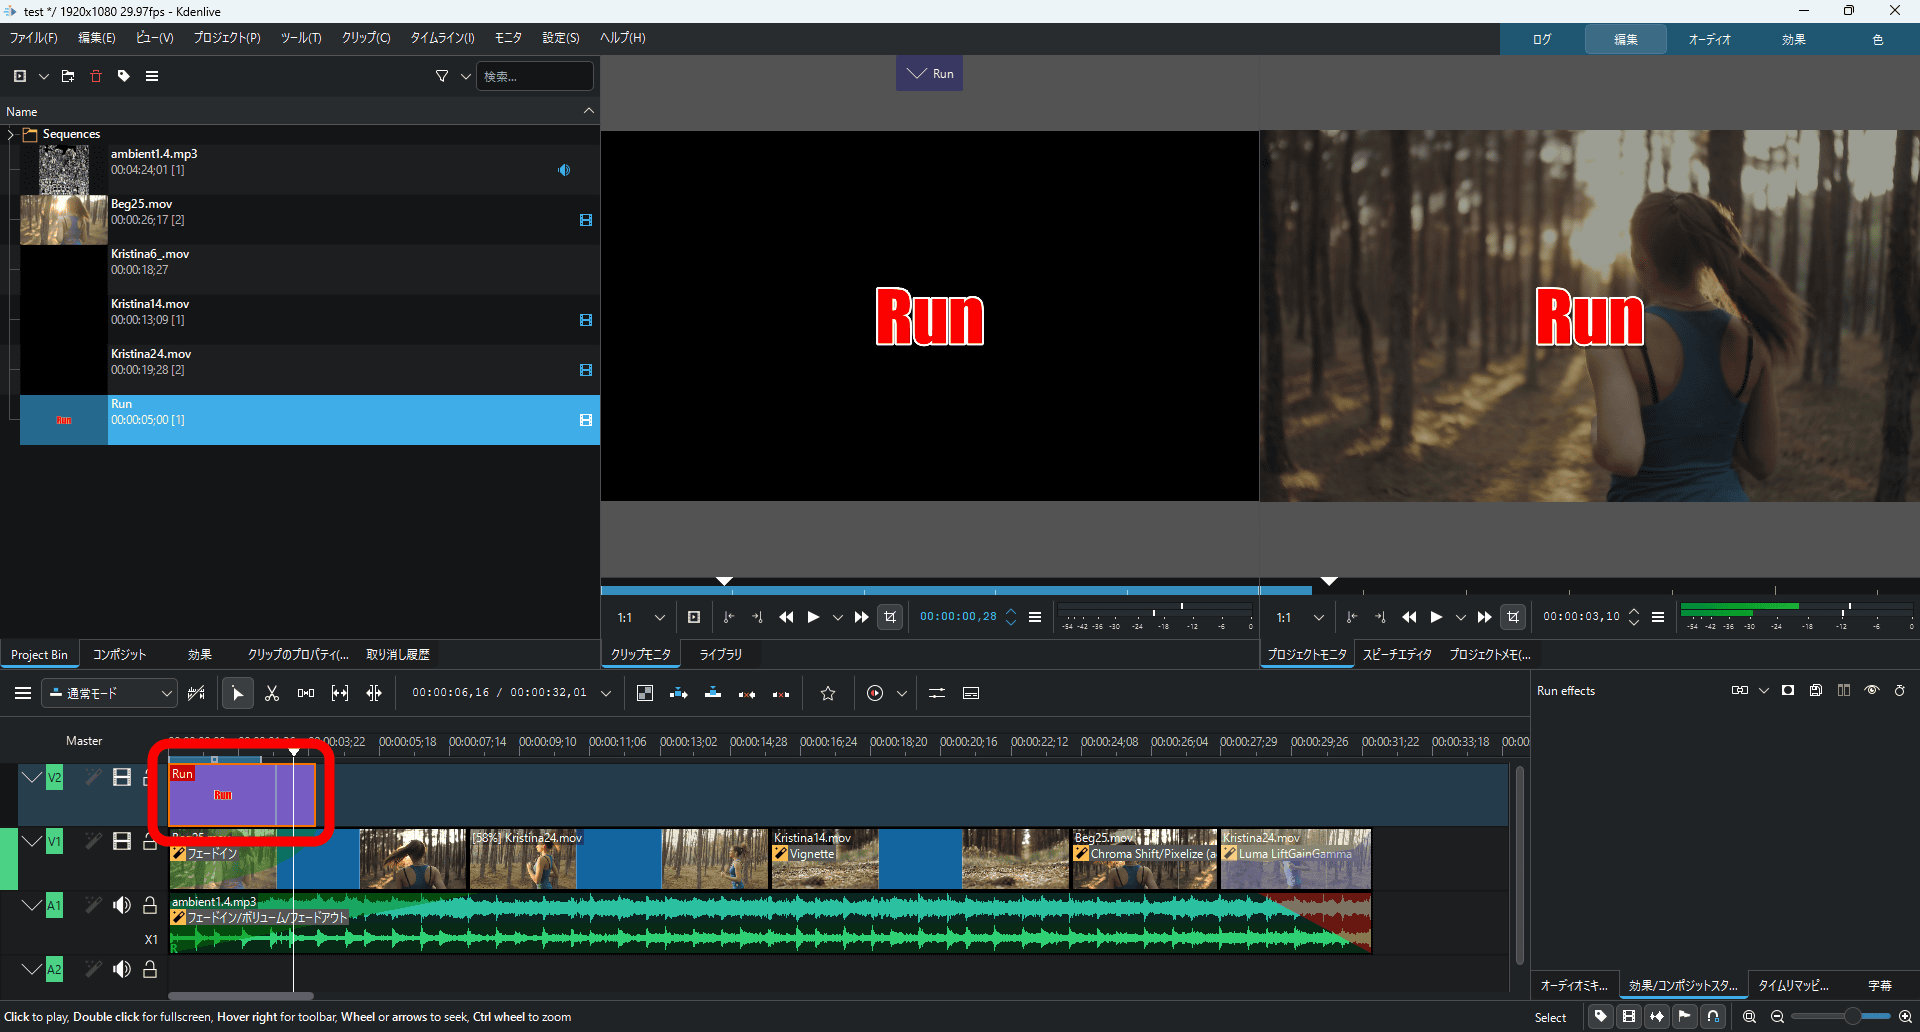Play the project monitor
Viewport: 1920px width, 1032px height.
(1436, 617)
